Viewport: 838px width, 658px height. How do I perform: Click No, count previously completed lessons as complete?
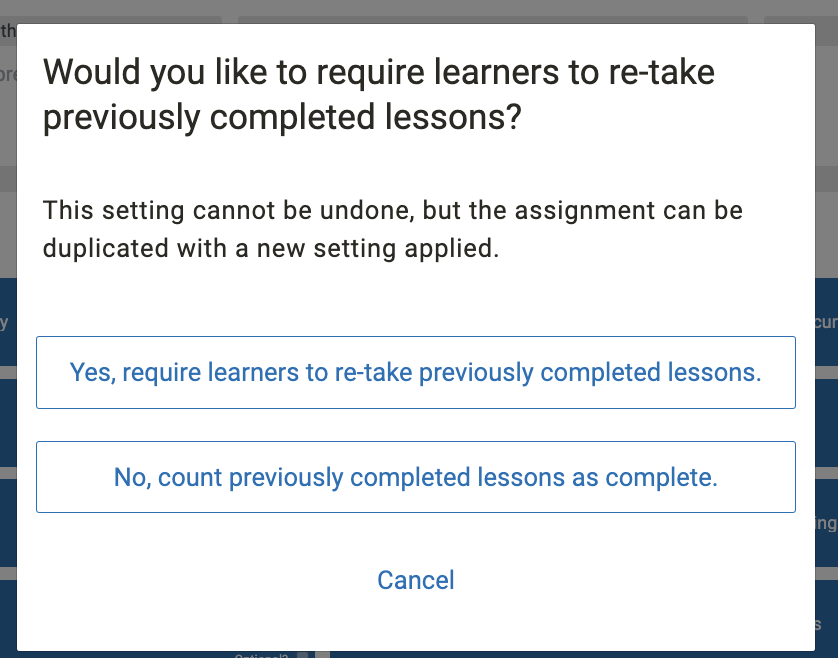pos(416,477)
